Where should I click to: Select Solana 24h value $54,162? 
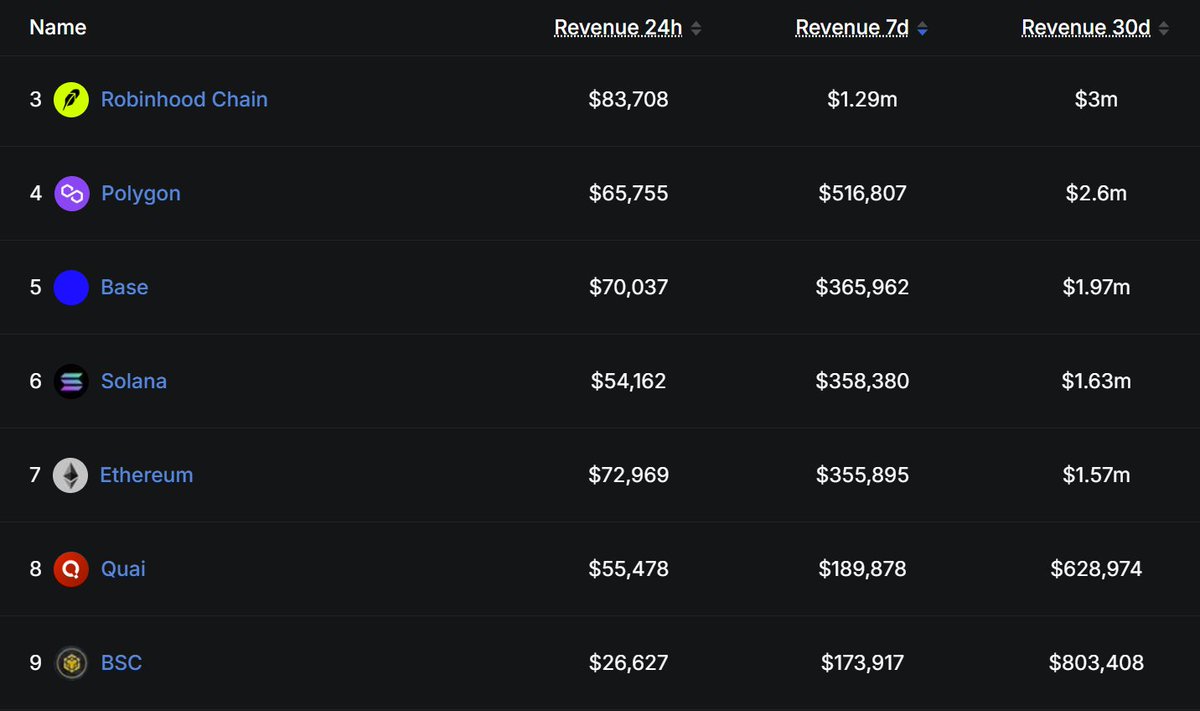coord(628,382)
